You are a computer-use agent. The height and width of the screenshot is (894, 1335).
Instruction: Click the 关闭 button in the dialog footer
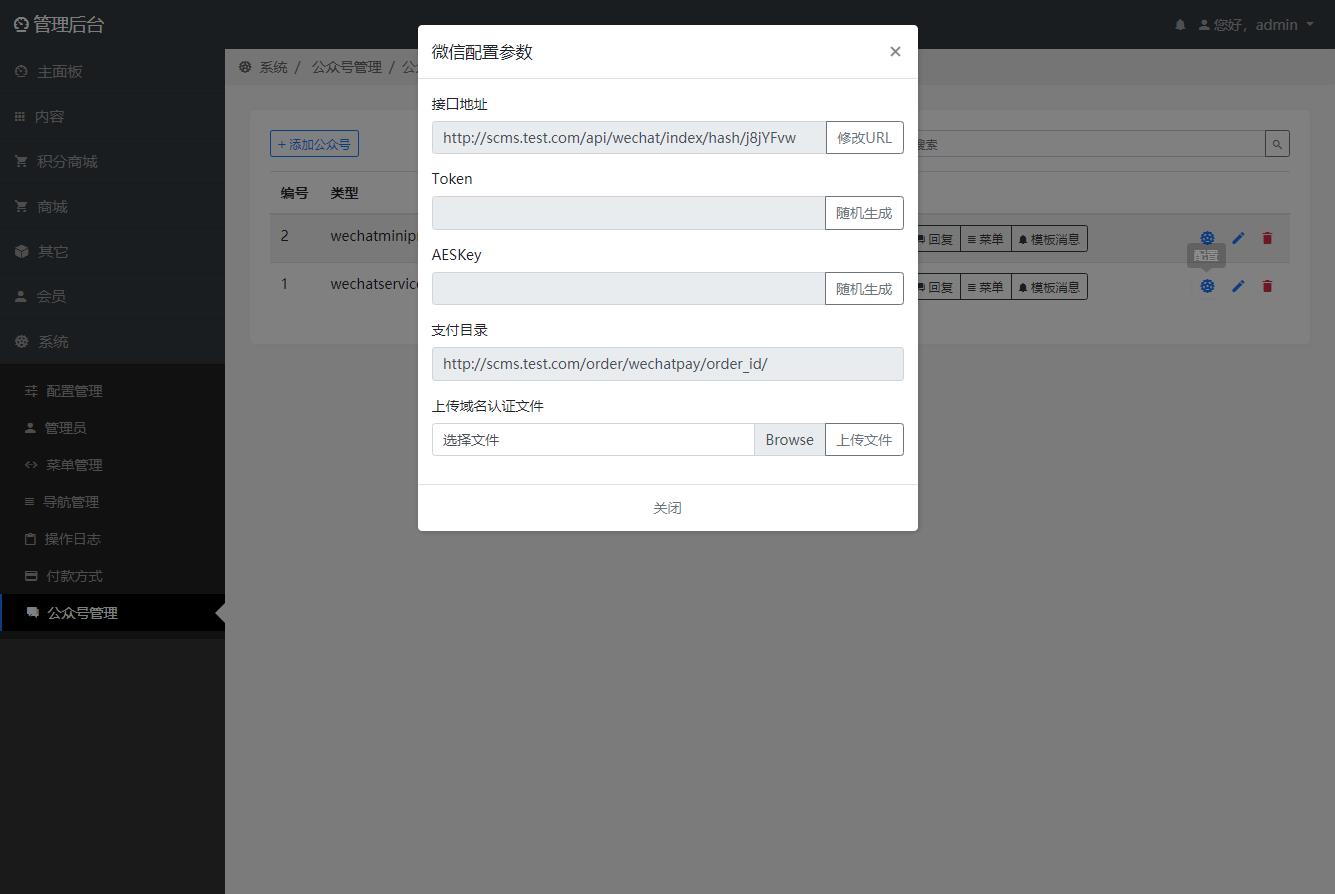[667, 508]
